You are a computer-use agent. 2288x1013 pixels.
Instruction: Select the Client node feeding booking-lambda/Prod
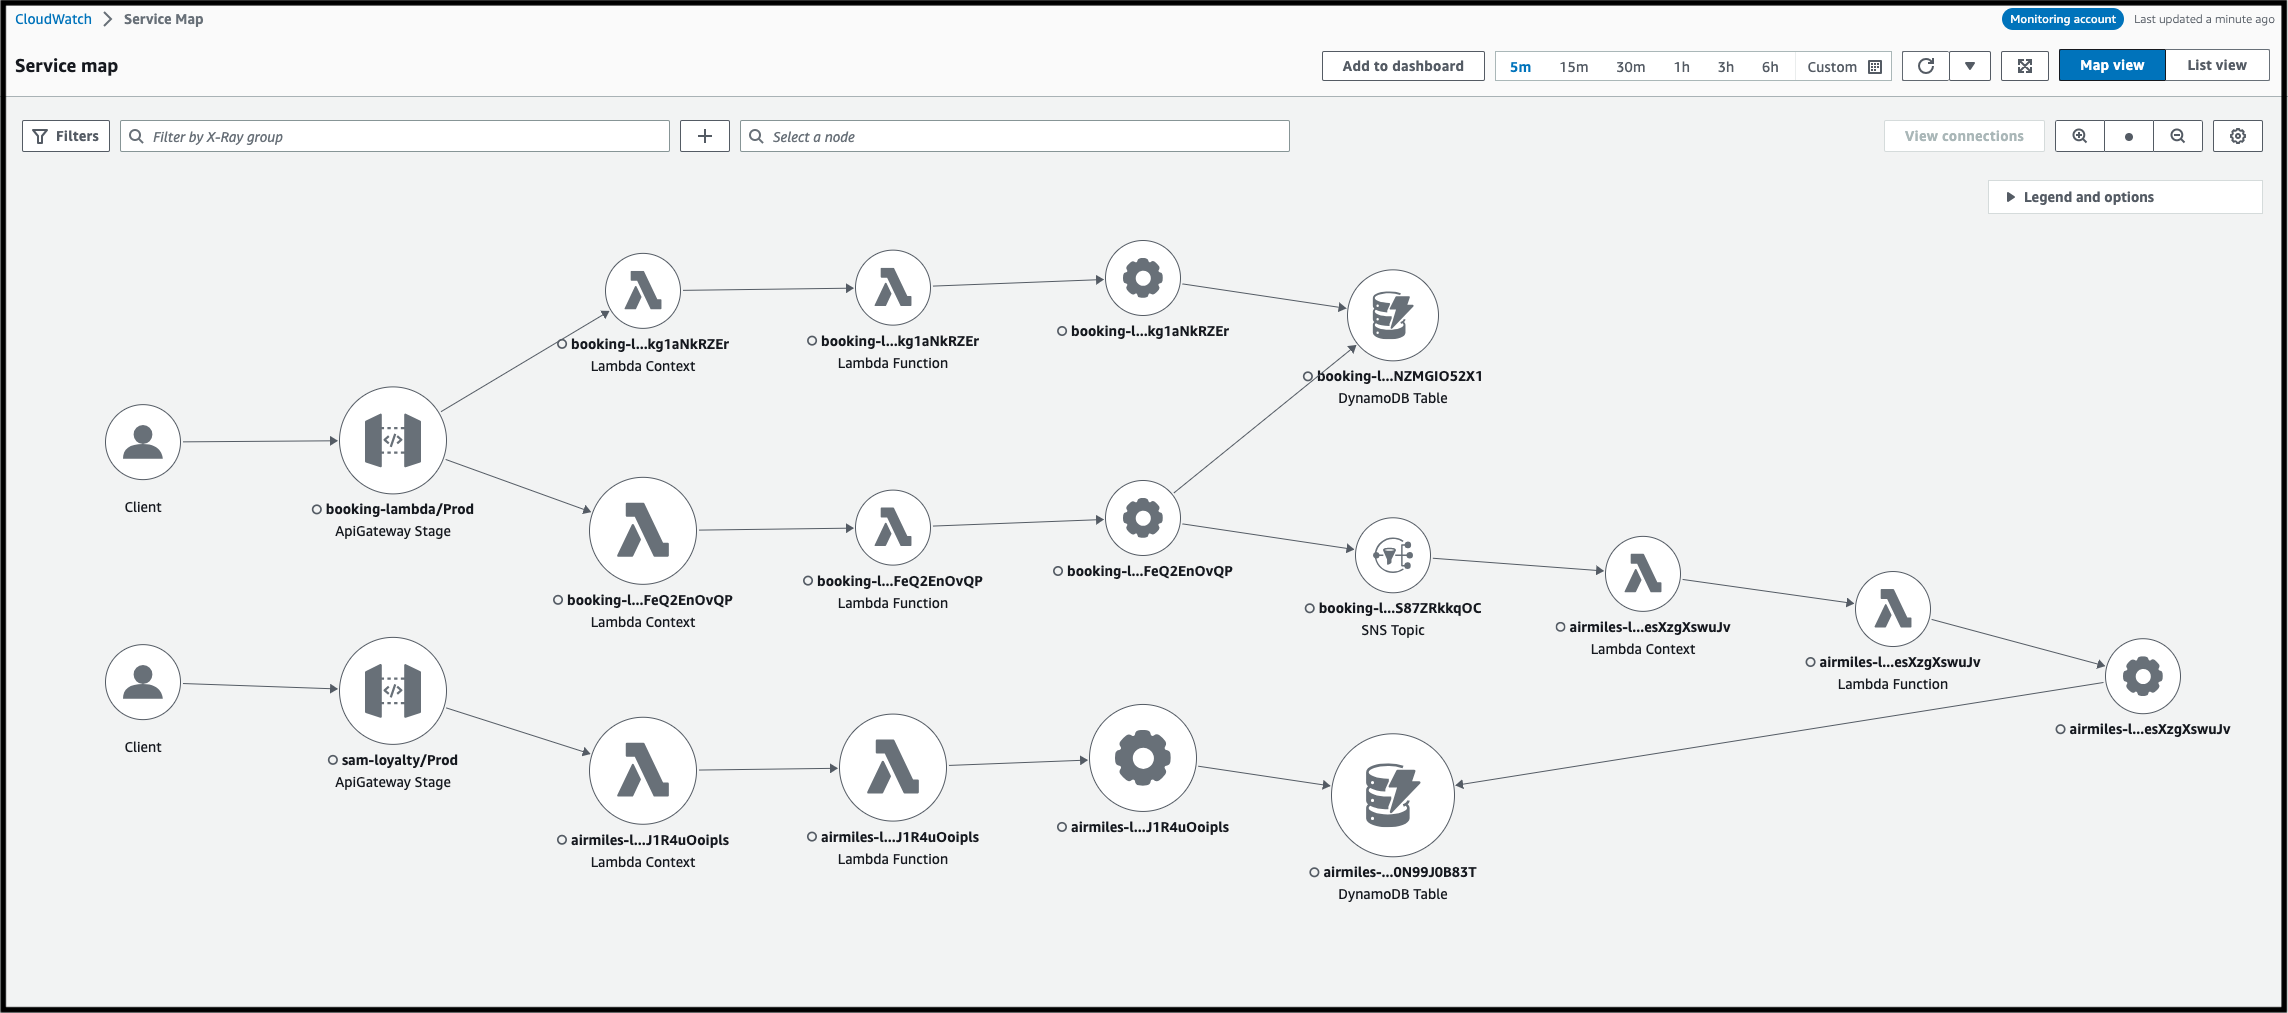143,442
